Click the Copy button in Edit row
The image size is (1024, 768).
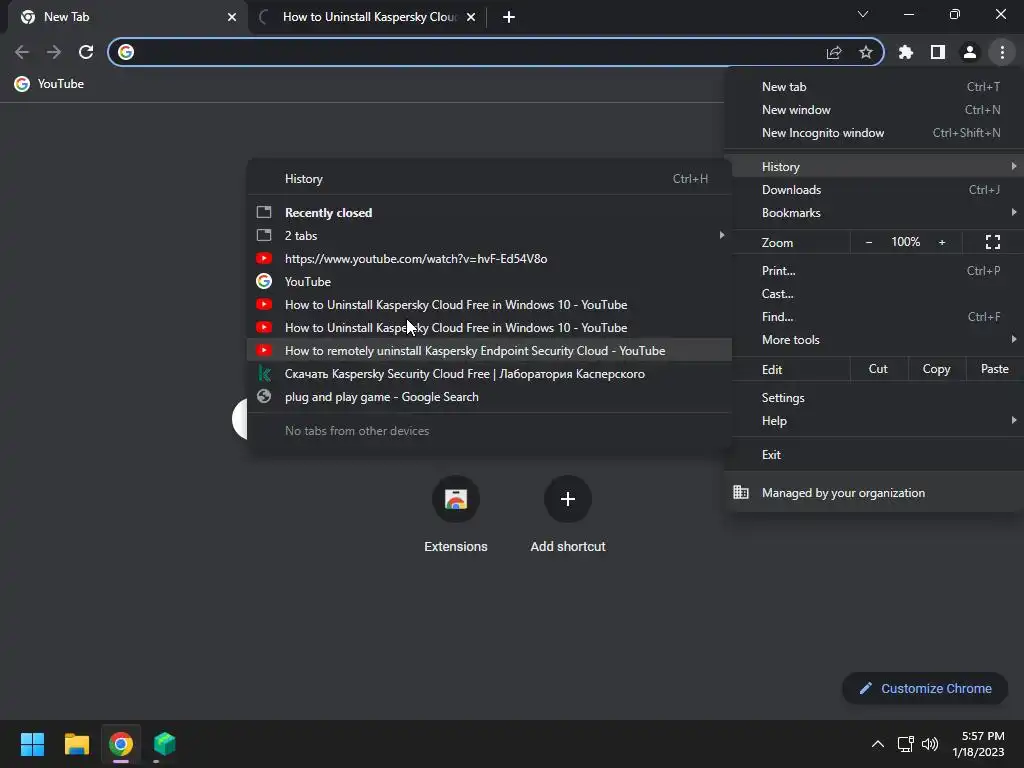tap(936, 369)
